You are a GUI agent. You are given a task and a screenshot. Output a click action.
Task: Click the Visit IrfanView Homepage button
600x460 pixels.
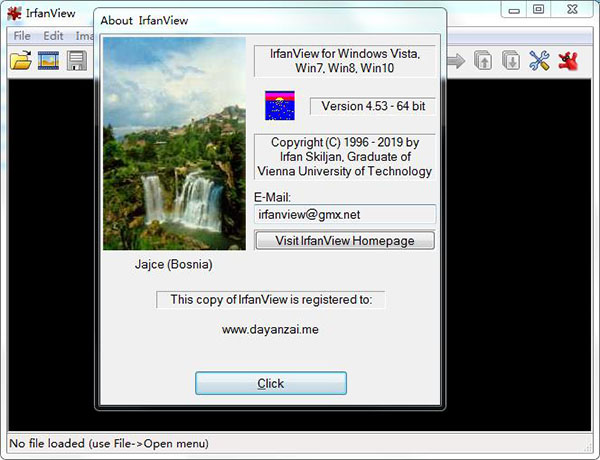(345, 240)
